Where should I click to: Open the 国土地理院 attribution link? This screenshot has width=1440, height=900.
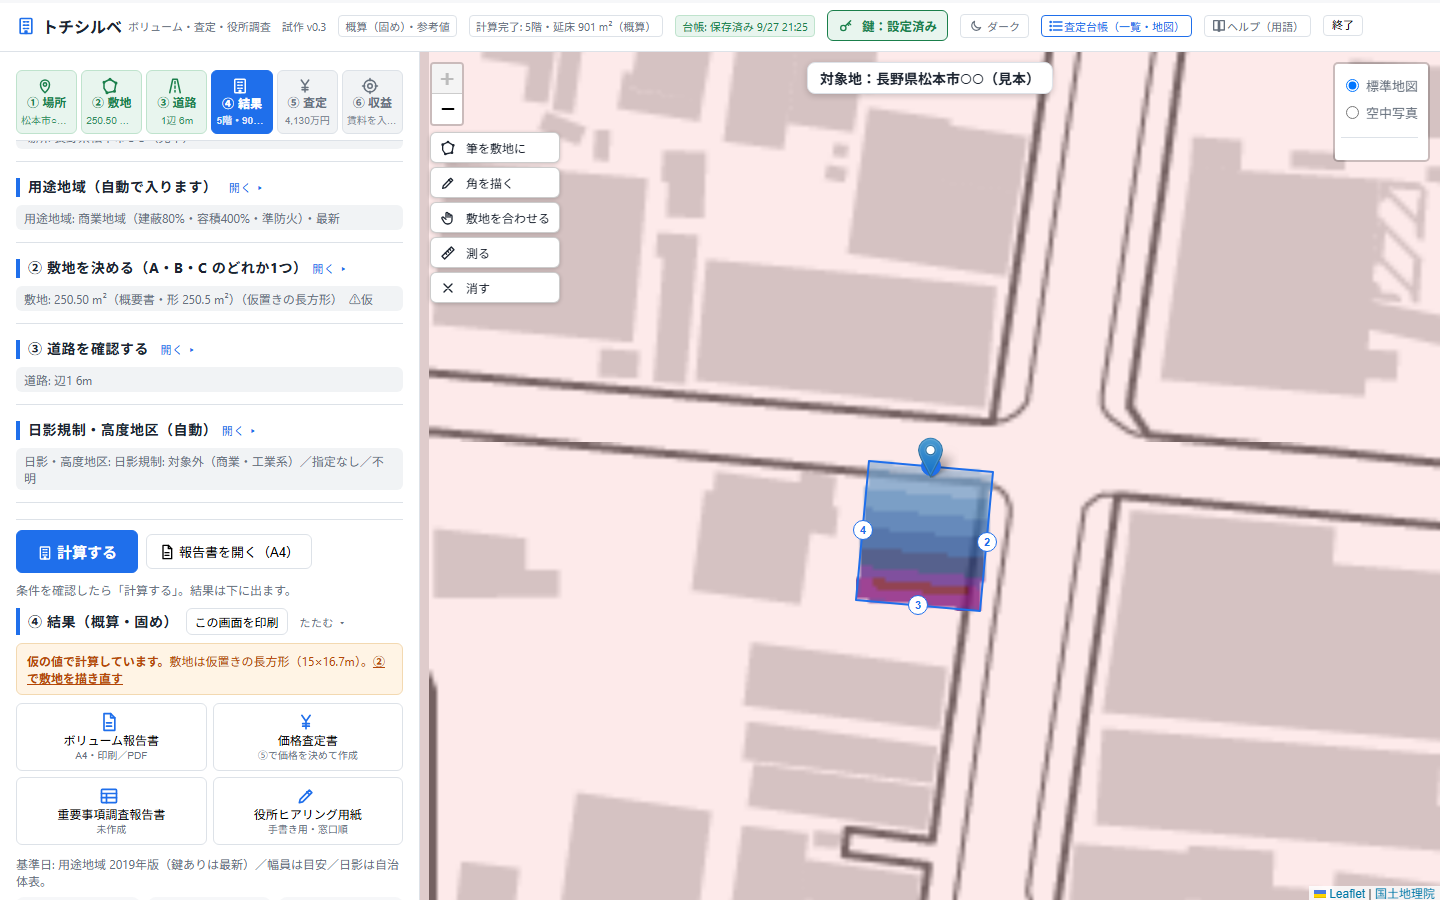pos(1405,893)
